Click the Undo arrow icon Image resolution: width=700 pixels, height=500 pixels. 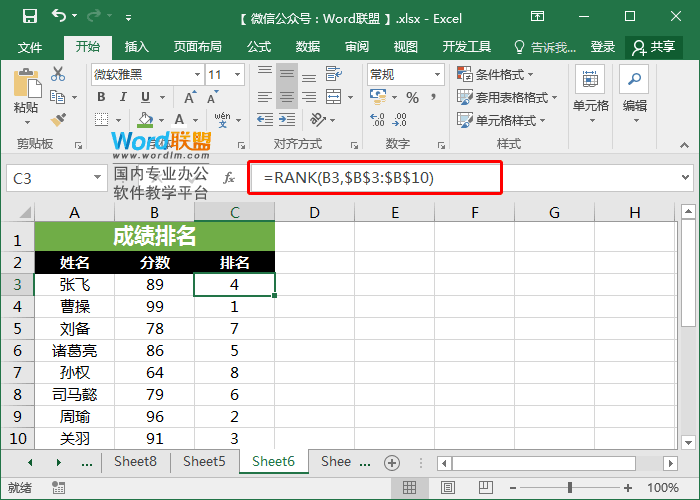(x=59, y=16)
